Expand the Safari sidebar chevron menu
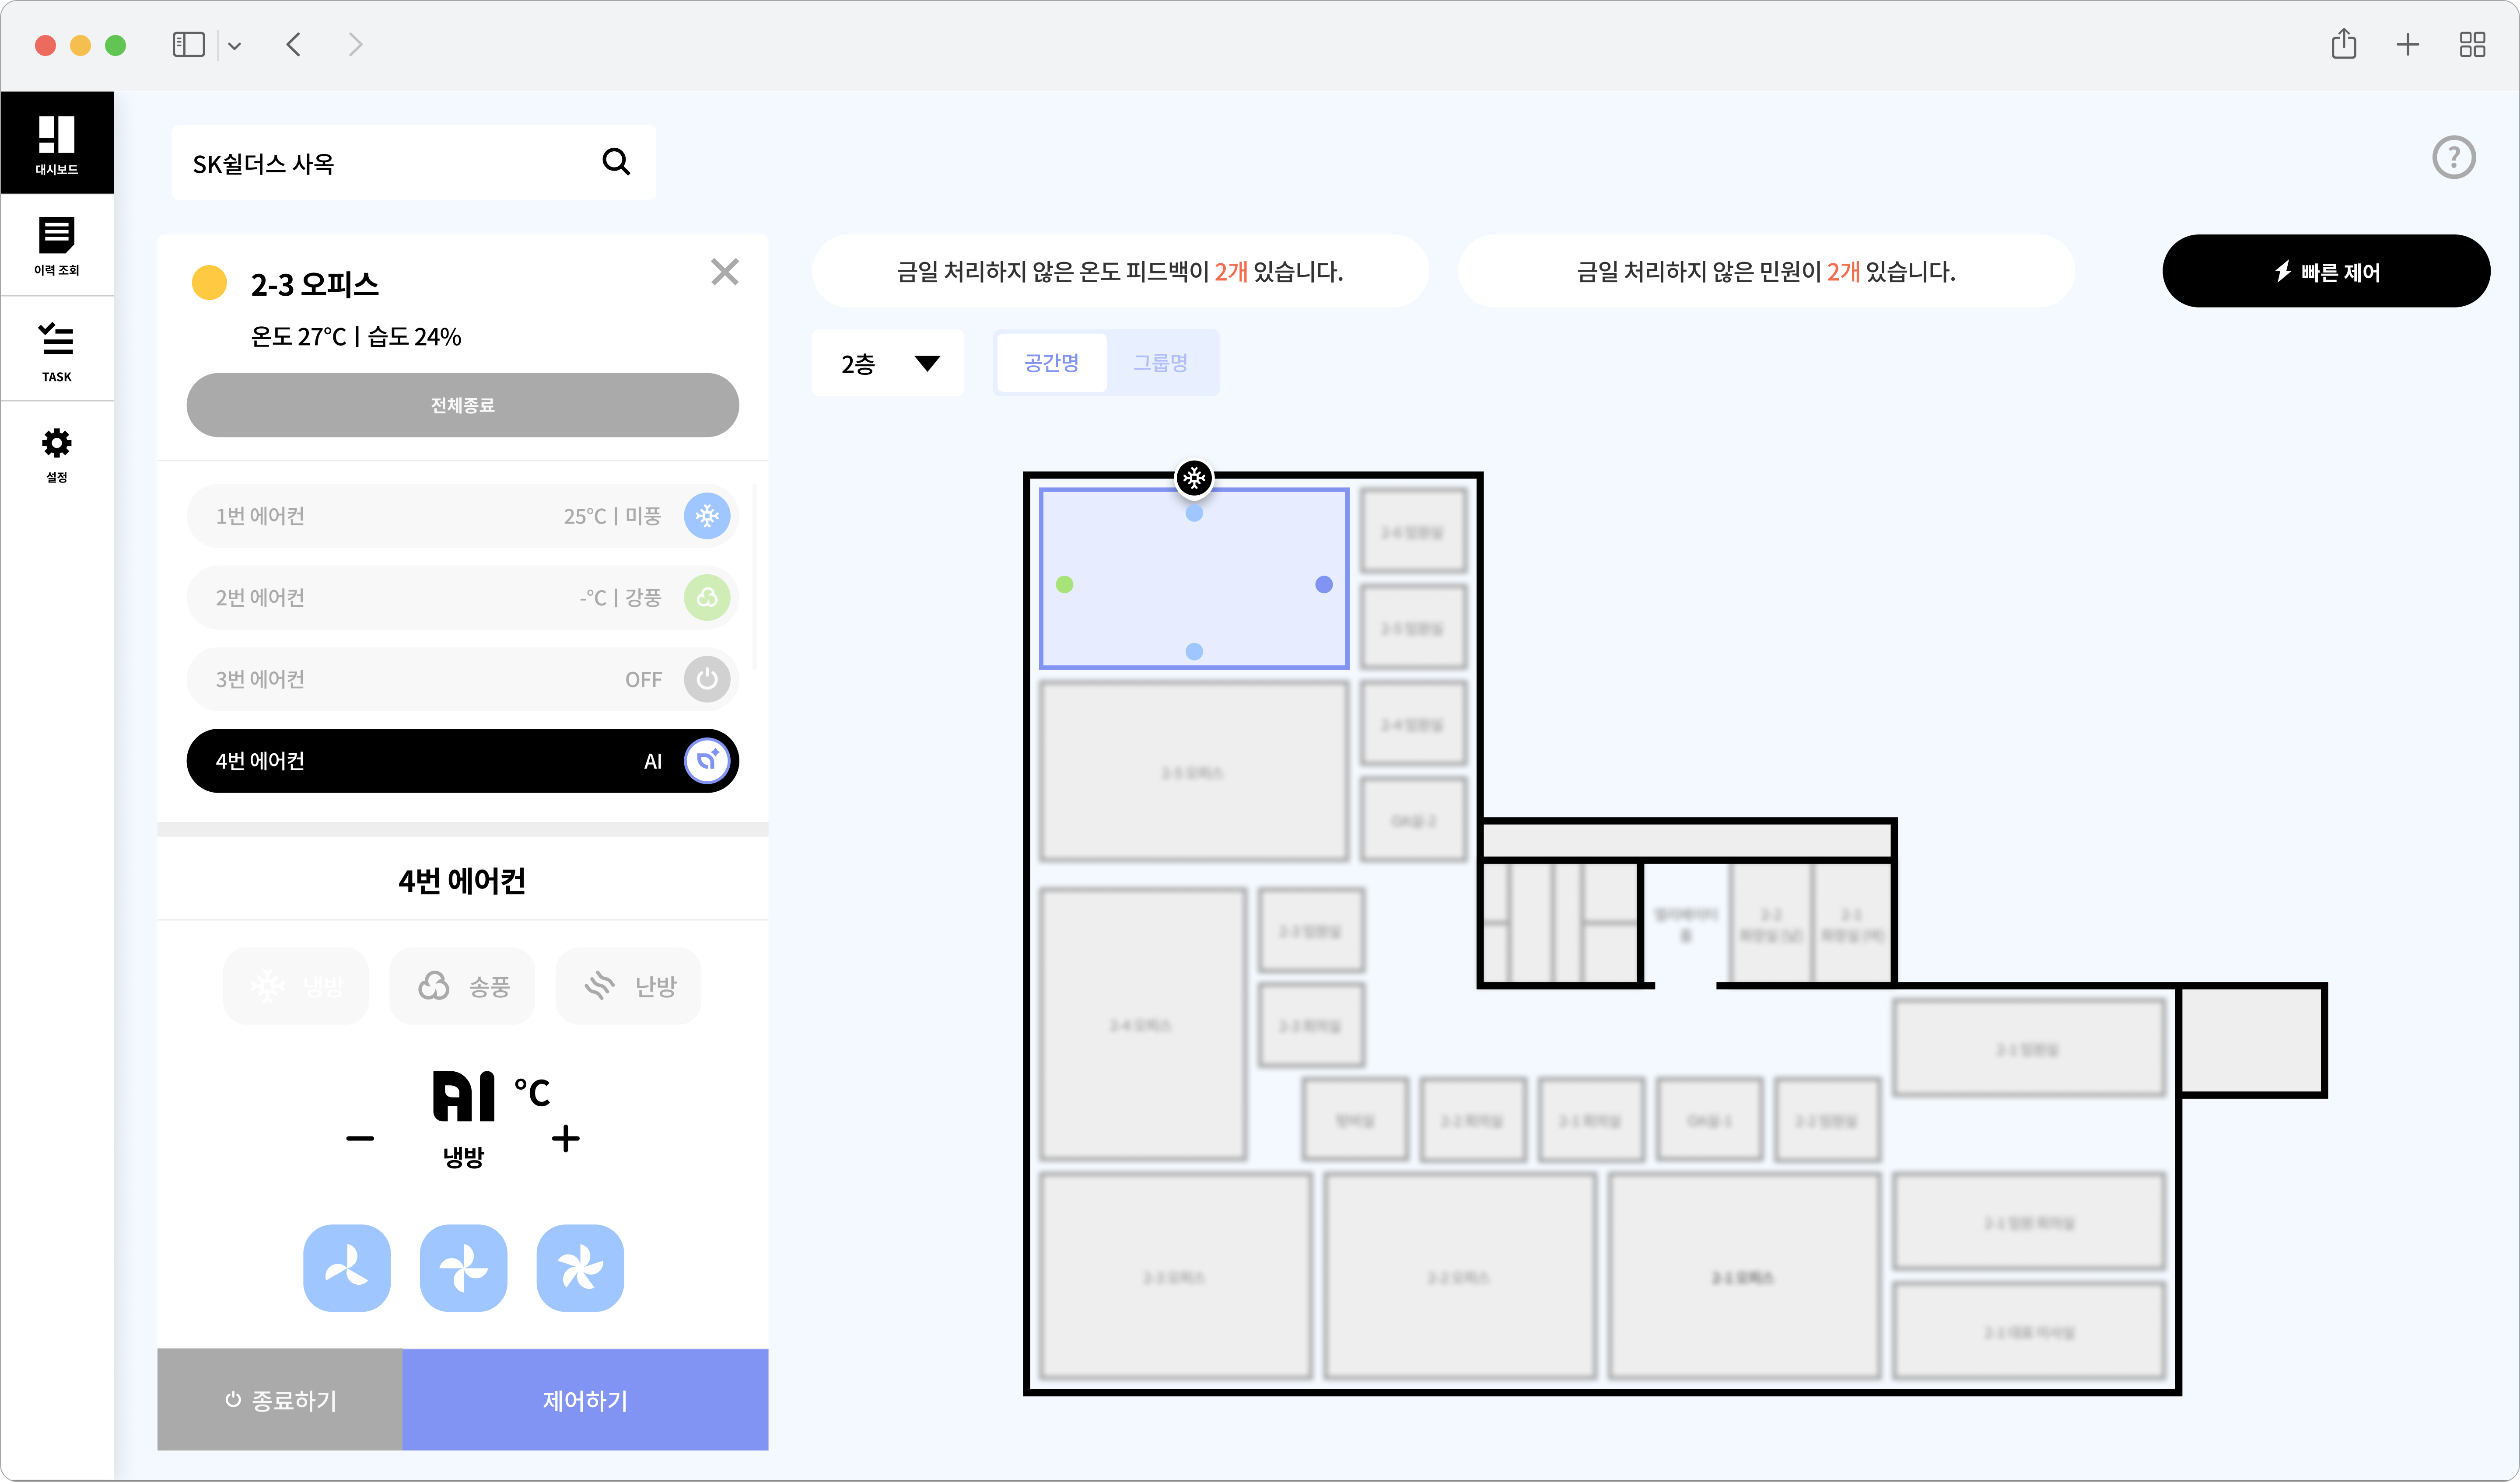 coord(235,46)
